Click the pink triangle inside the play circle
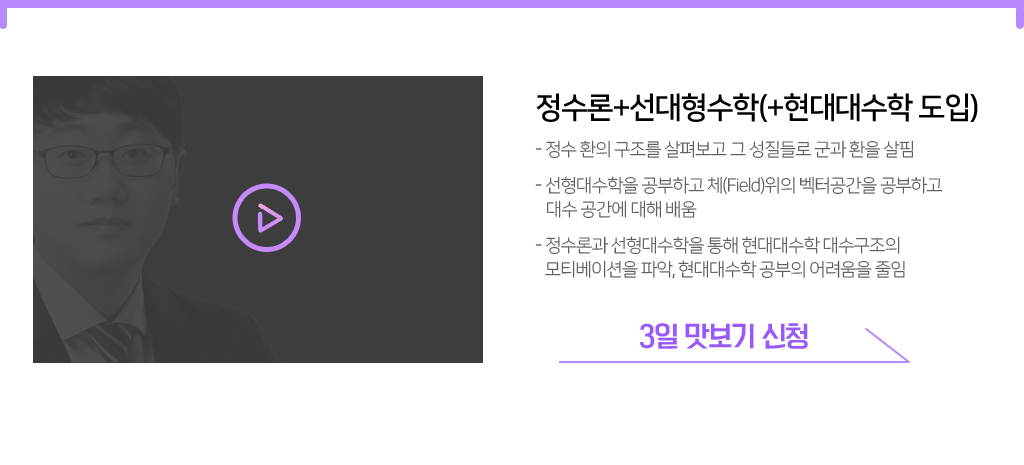Viewport: 1024px width, 465px height. 268,217
